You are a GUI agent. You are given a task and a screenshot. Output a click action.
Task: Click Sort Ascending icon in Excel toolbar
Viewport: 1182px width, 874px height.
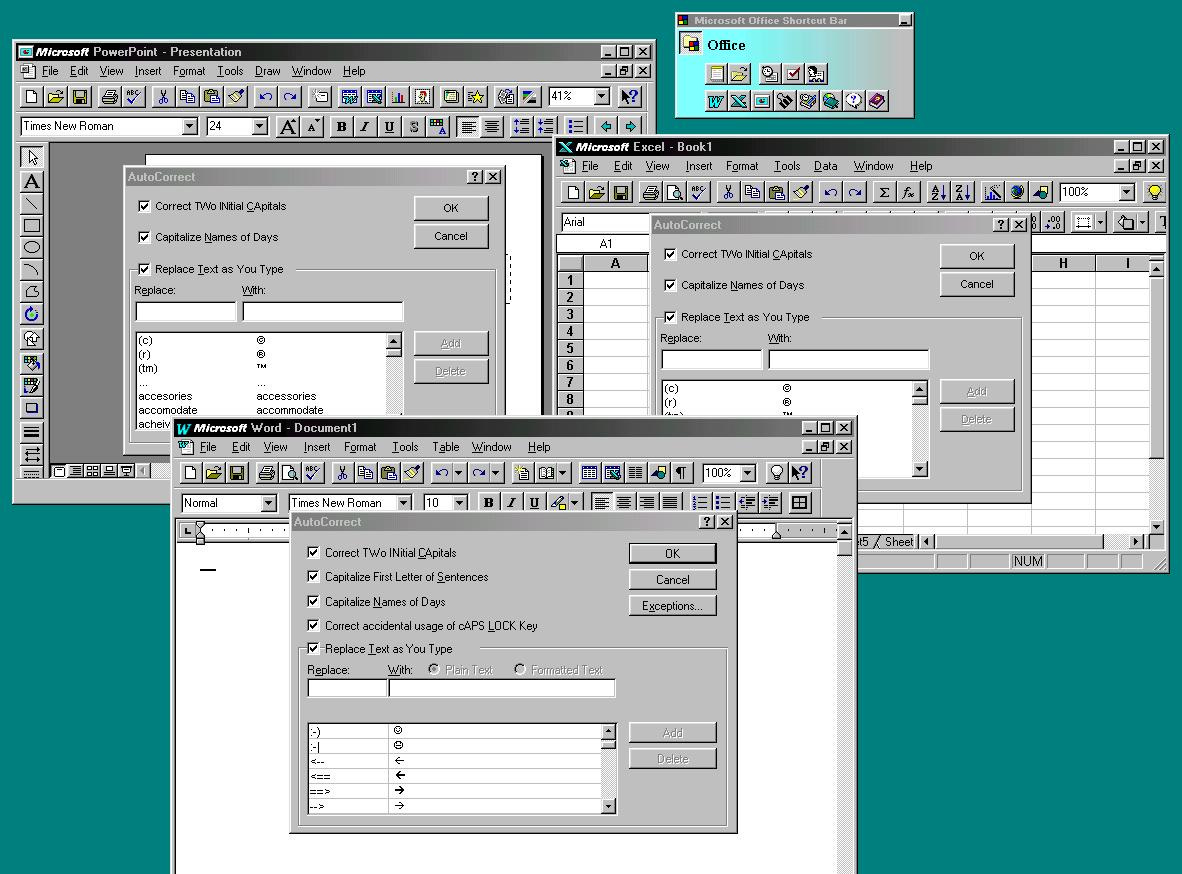[x=938, y=192]
